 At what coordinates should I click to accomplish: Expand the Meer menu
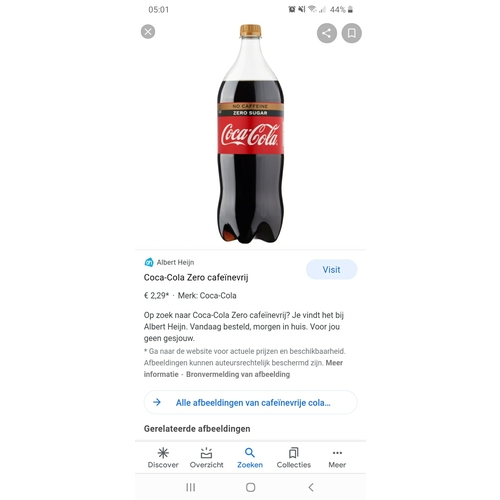(x=337, y=458)
